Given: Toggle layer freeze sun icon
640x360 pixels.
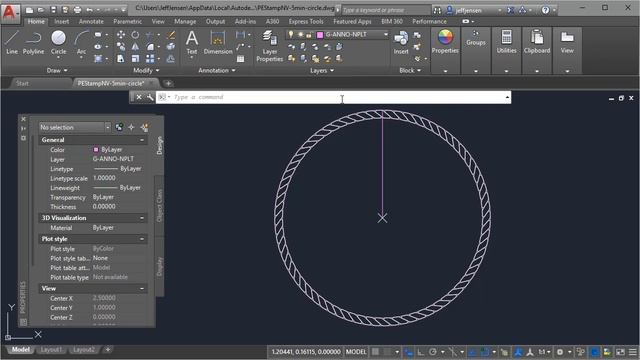Looking at the screenshot, I should coord(300,35).
